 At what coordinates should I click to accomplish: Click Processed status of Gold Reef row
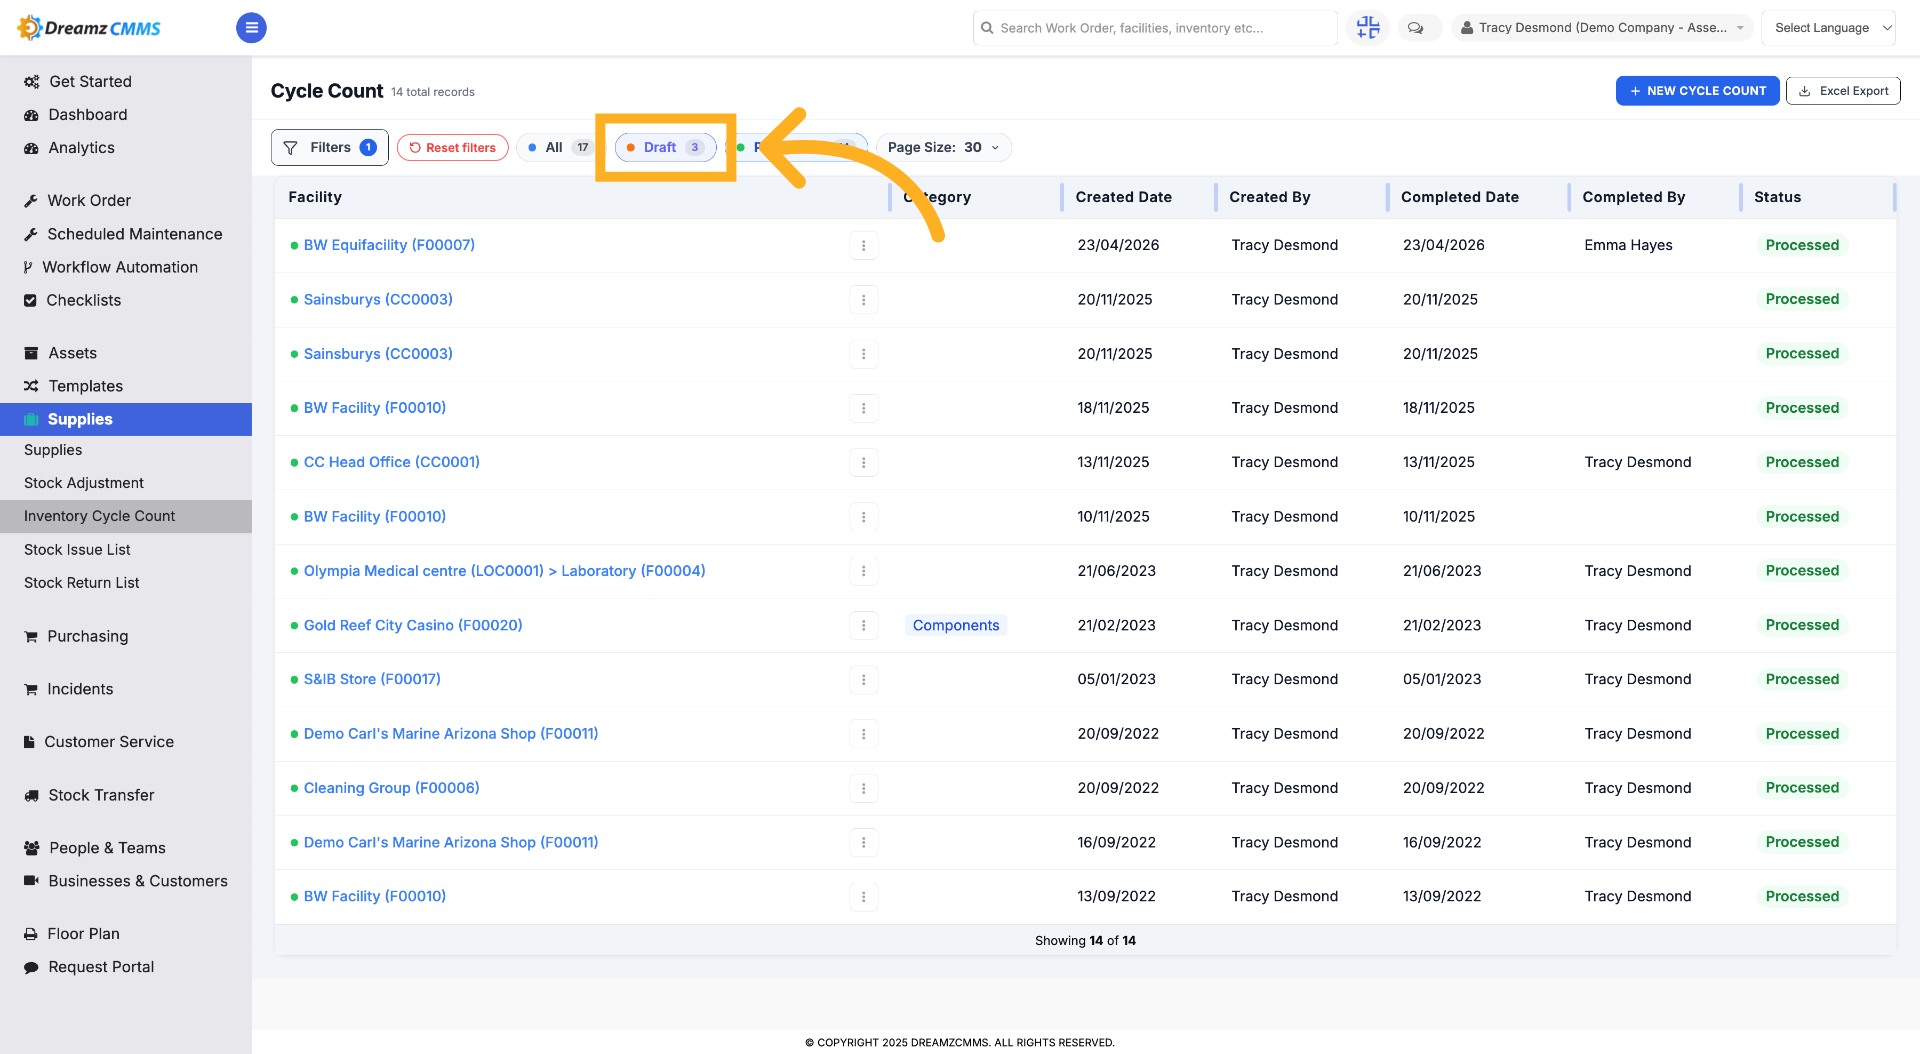tap(1802, 625)
